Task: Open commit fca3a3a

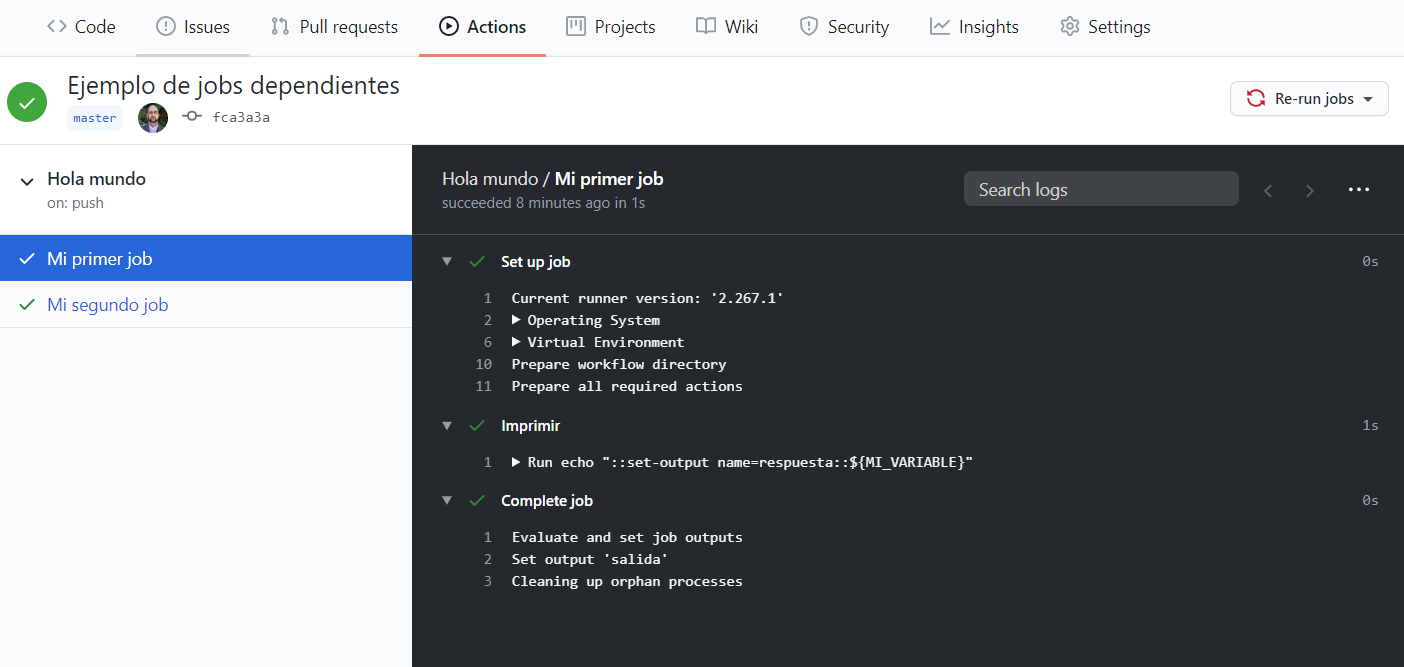Action: pyautogui.click(x=241, y=118)
